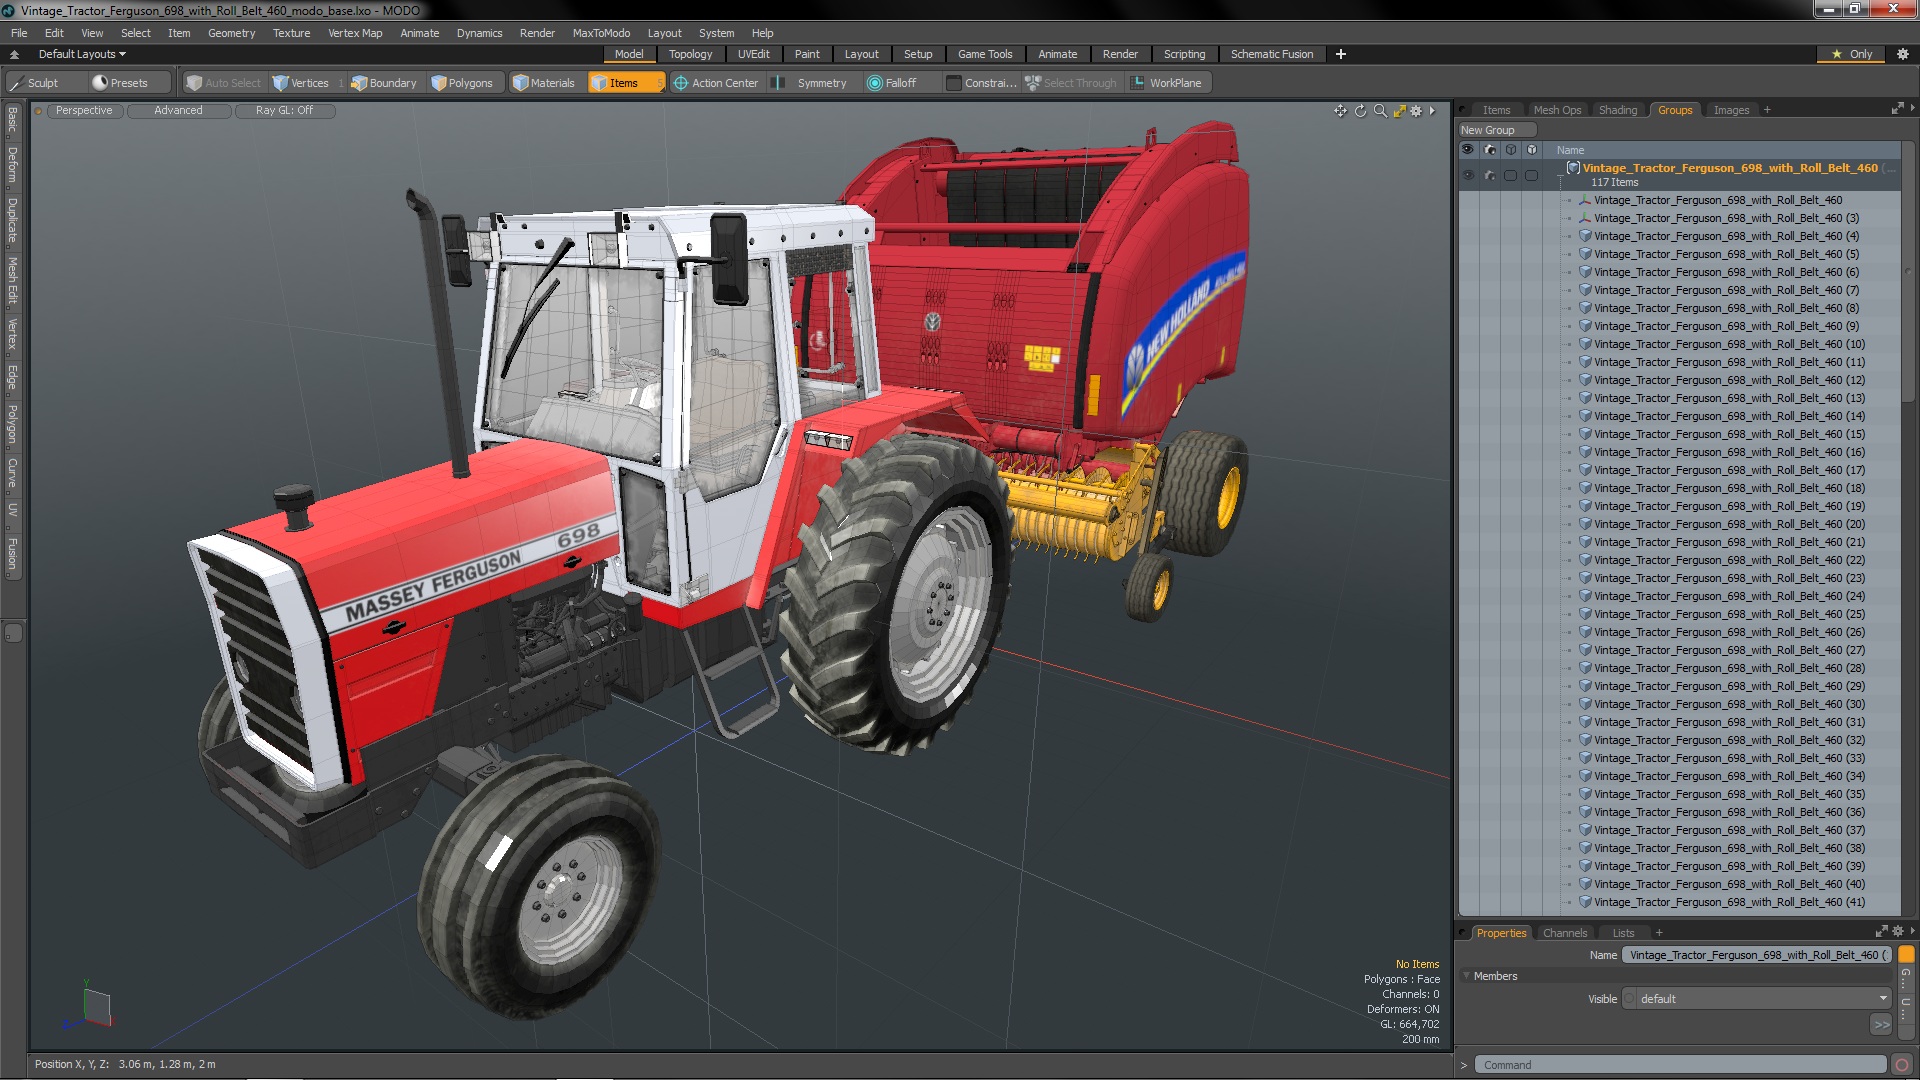Viewport: 1920px width, 1080px height.
Task: Toggle visibility eye of the tractor group
Action: 1467,175
